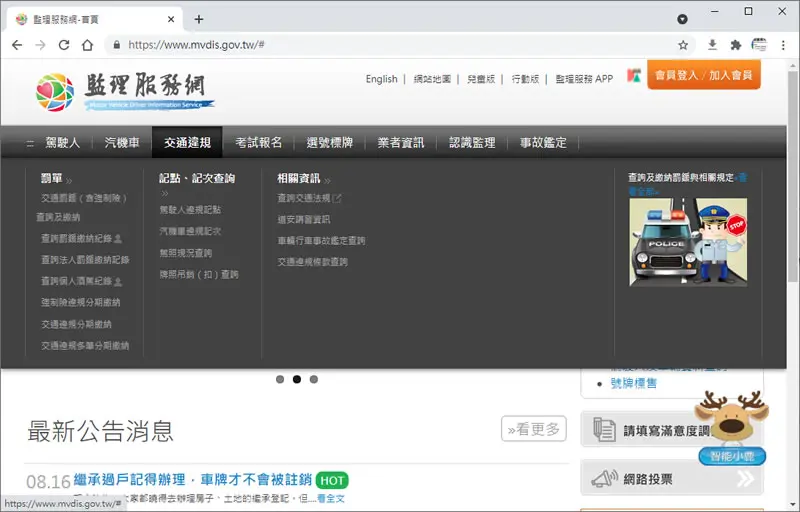This screenshot has width=800, height=512.
Task: Bookmark this page with the star icon
Action: pos(683,45)
